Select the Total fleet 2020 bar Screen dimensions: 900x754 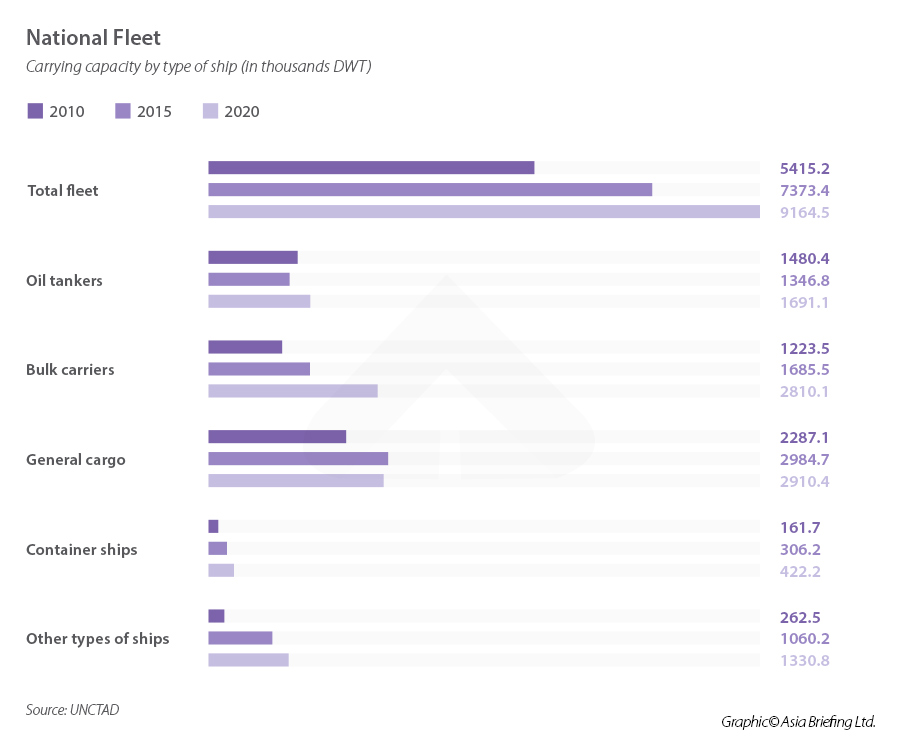click(483, 212)
